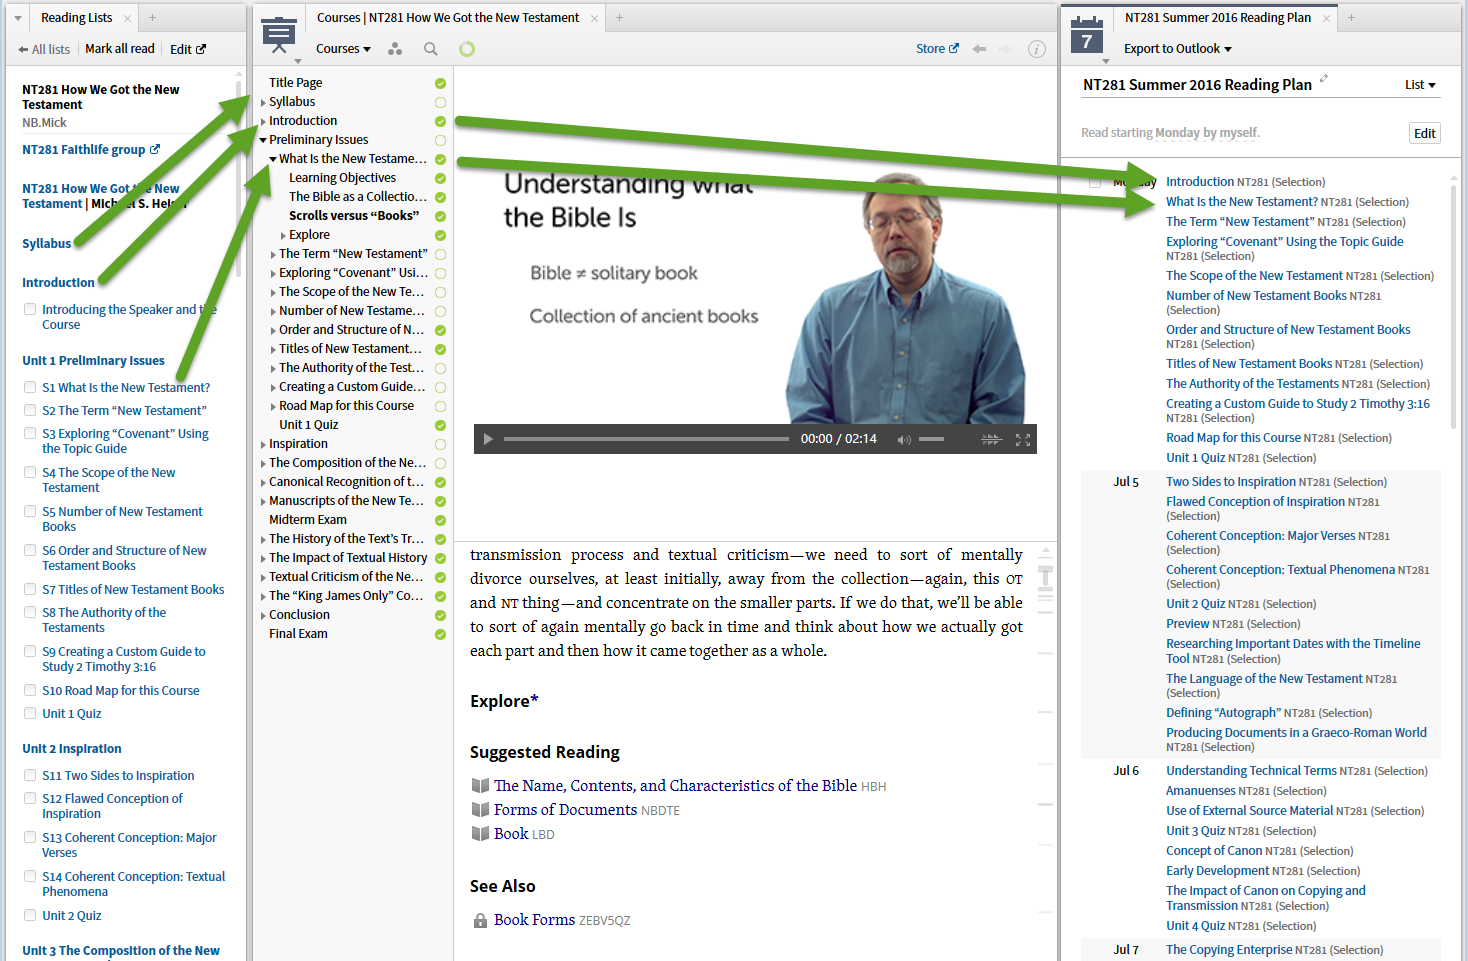Open Export to Outlook dropdown

1177,49
